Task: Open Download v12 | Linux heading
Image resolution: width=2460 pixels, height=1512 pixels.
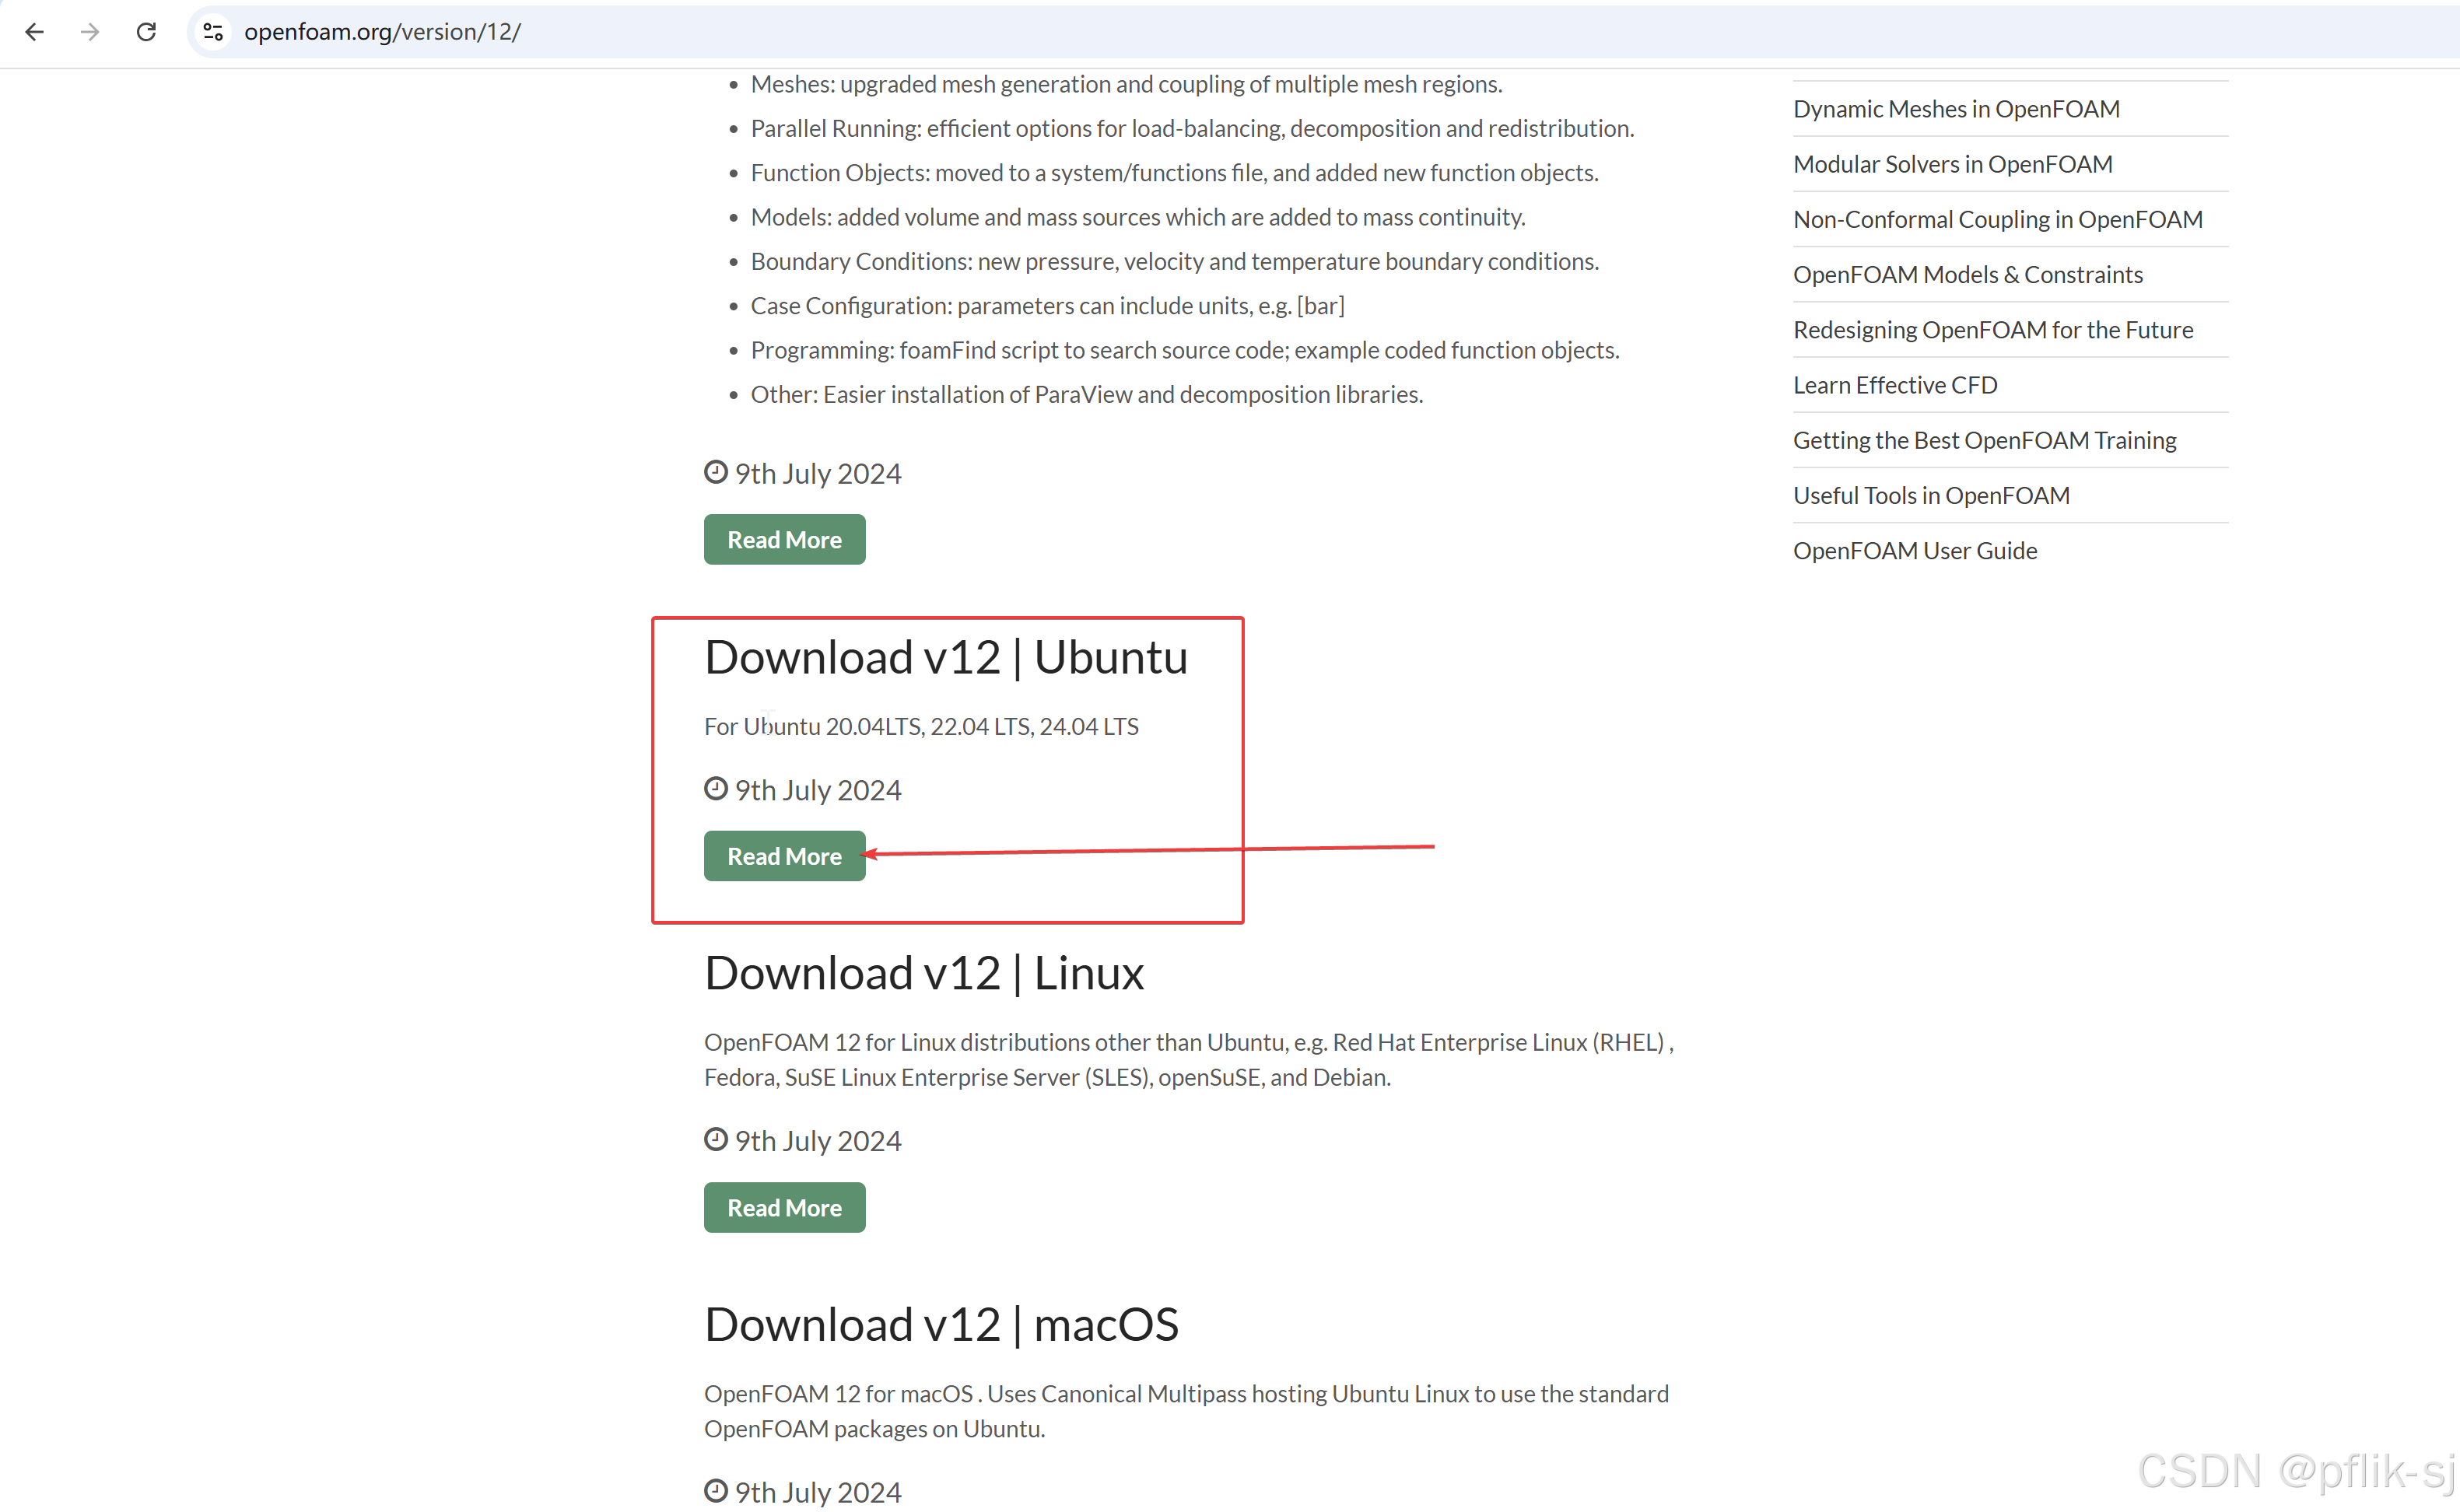Action: [923, 974]
